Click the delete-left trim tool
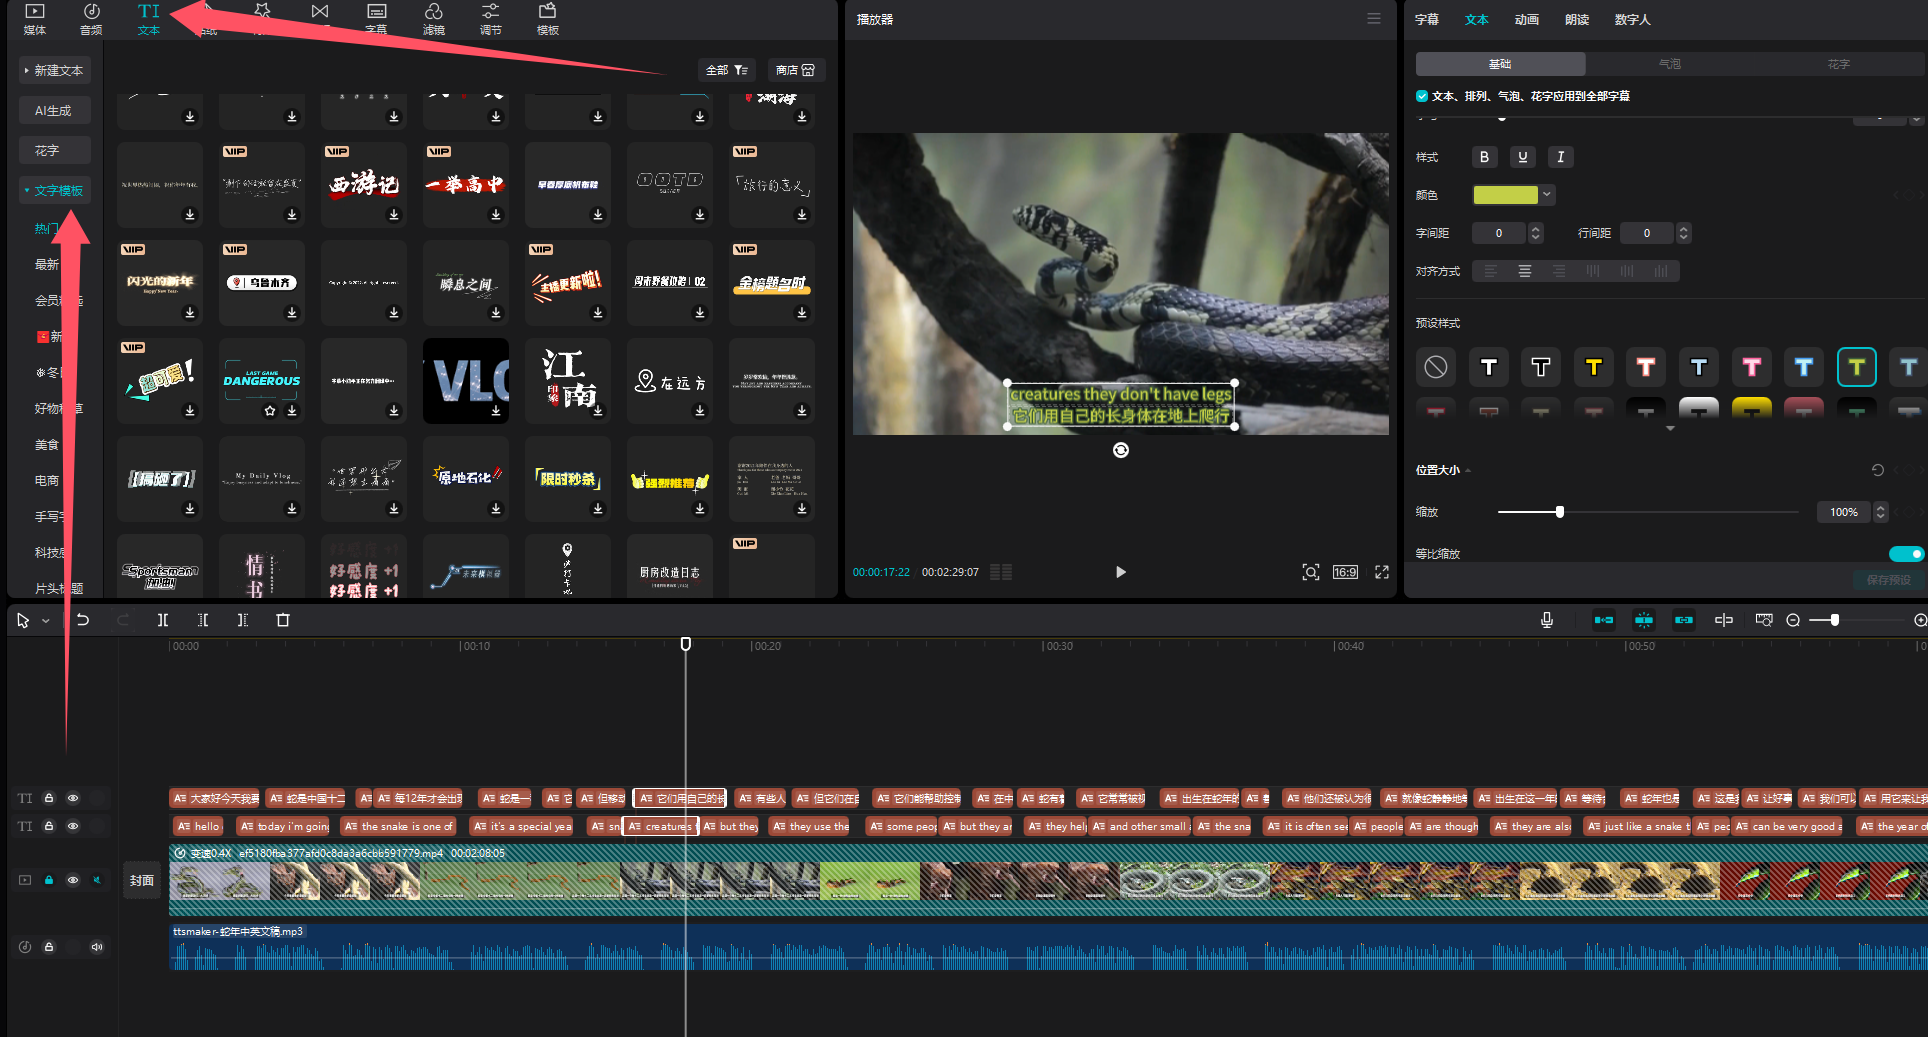The width and height of the screenshot is (1928, 1037). click(x=203, y=620)
